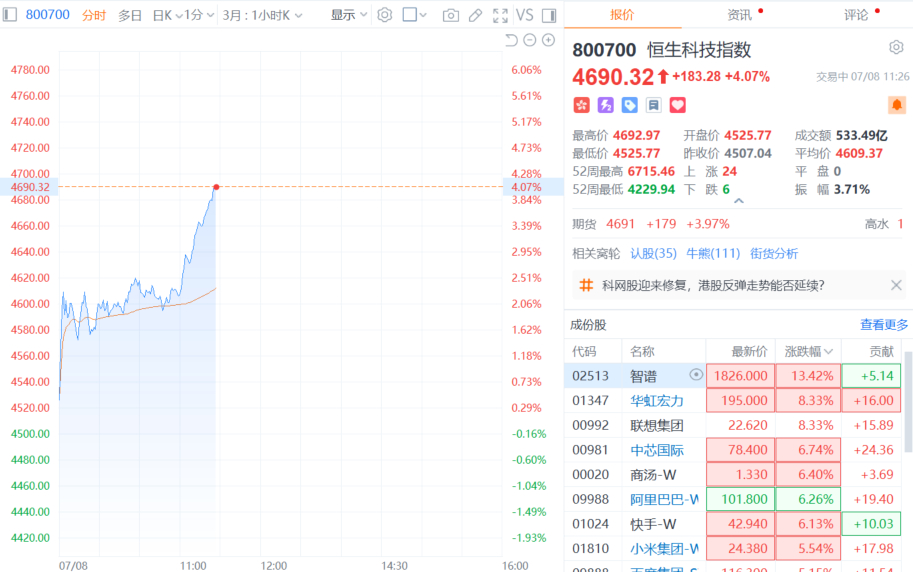
Task: Select the 资讯 tab
Action: click(x=739, y=15)
